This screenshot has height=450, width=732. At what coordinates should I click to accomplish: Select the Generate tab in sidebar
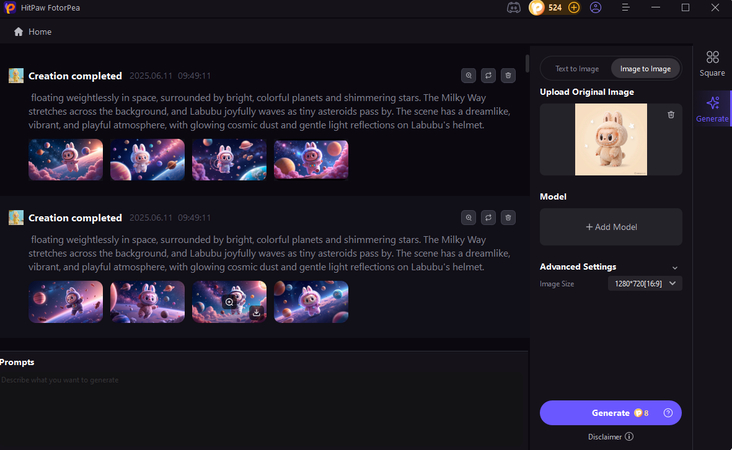712,109
